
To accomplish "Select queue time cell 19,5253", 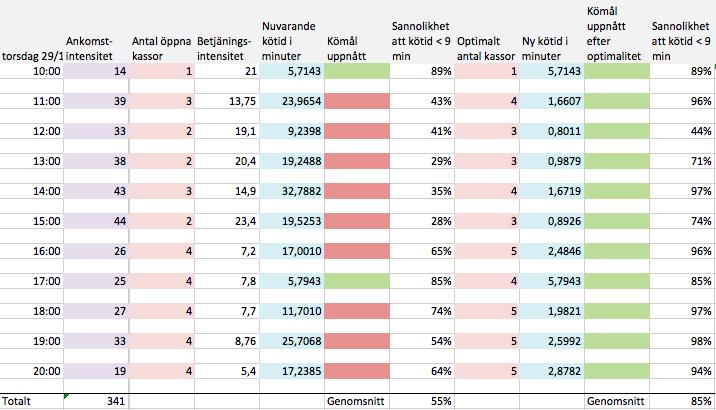I will click(x=292, y=221).
